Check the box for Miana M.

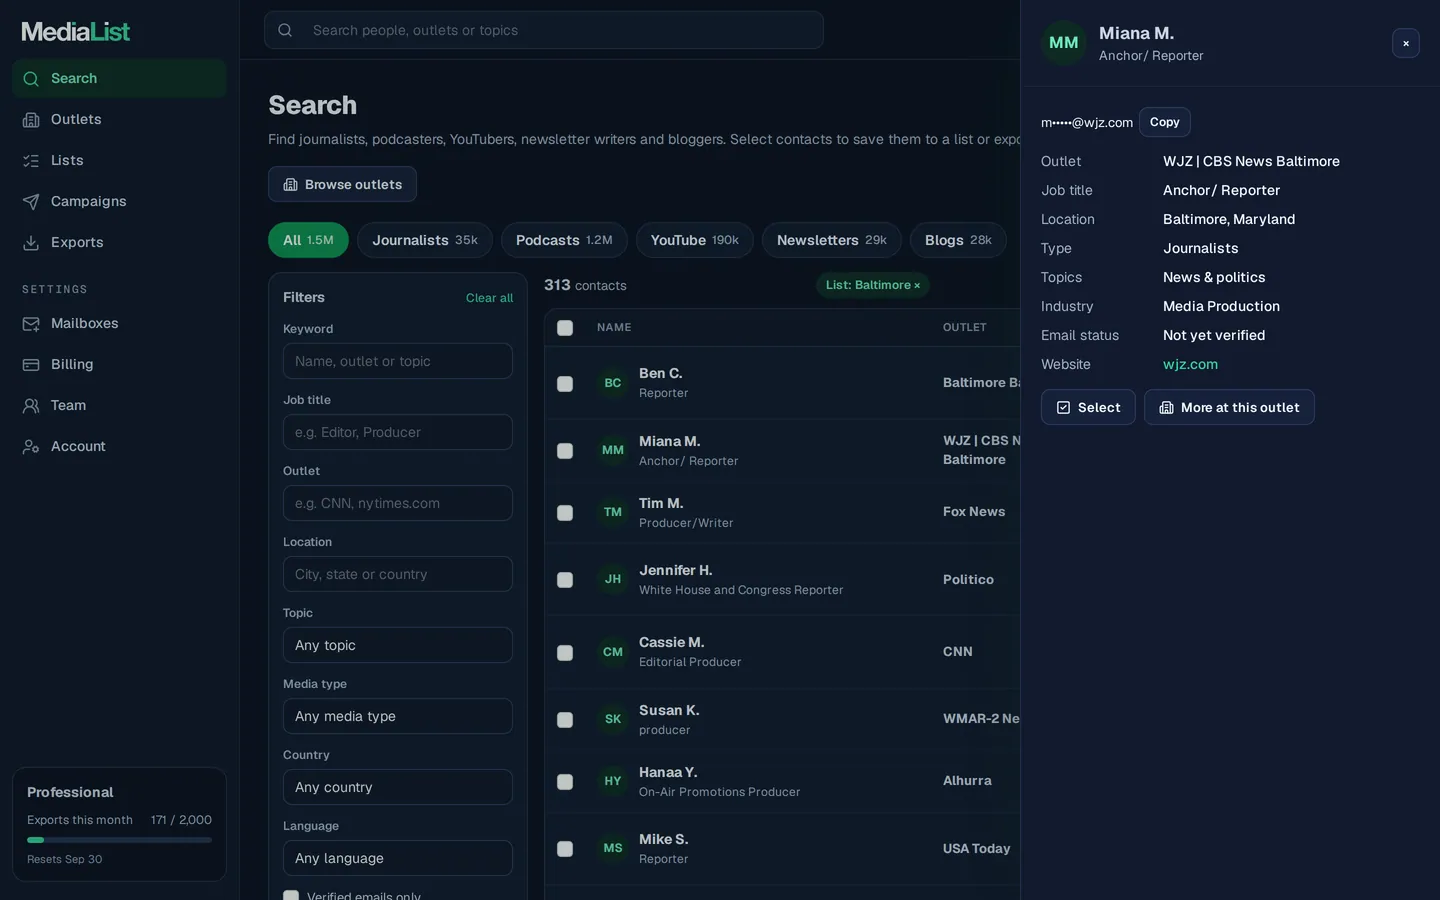[x=565, y=451]
